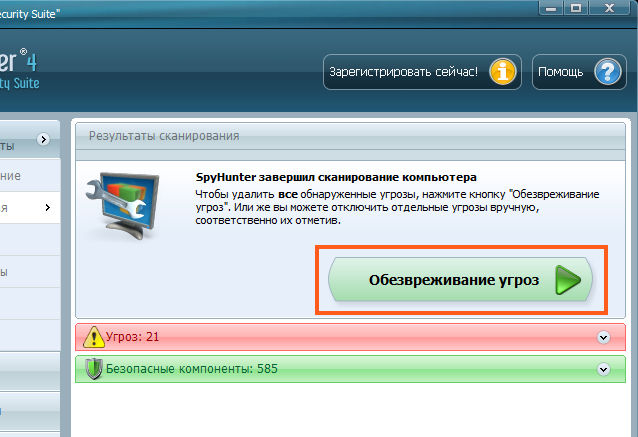Viewport: 638px width, 437px height.
Task: Click the orange info icon
Action: tap(503, 72)
